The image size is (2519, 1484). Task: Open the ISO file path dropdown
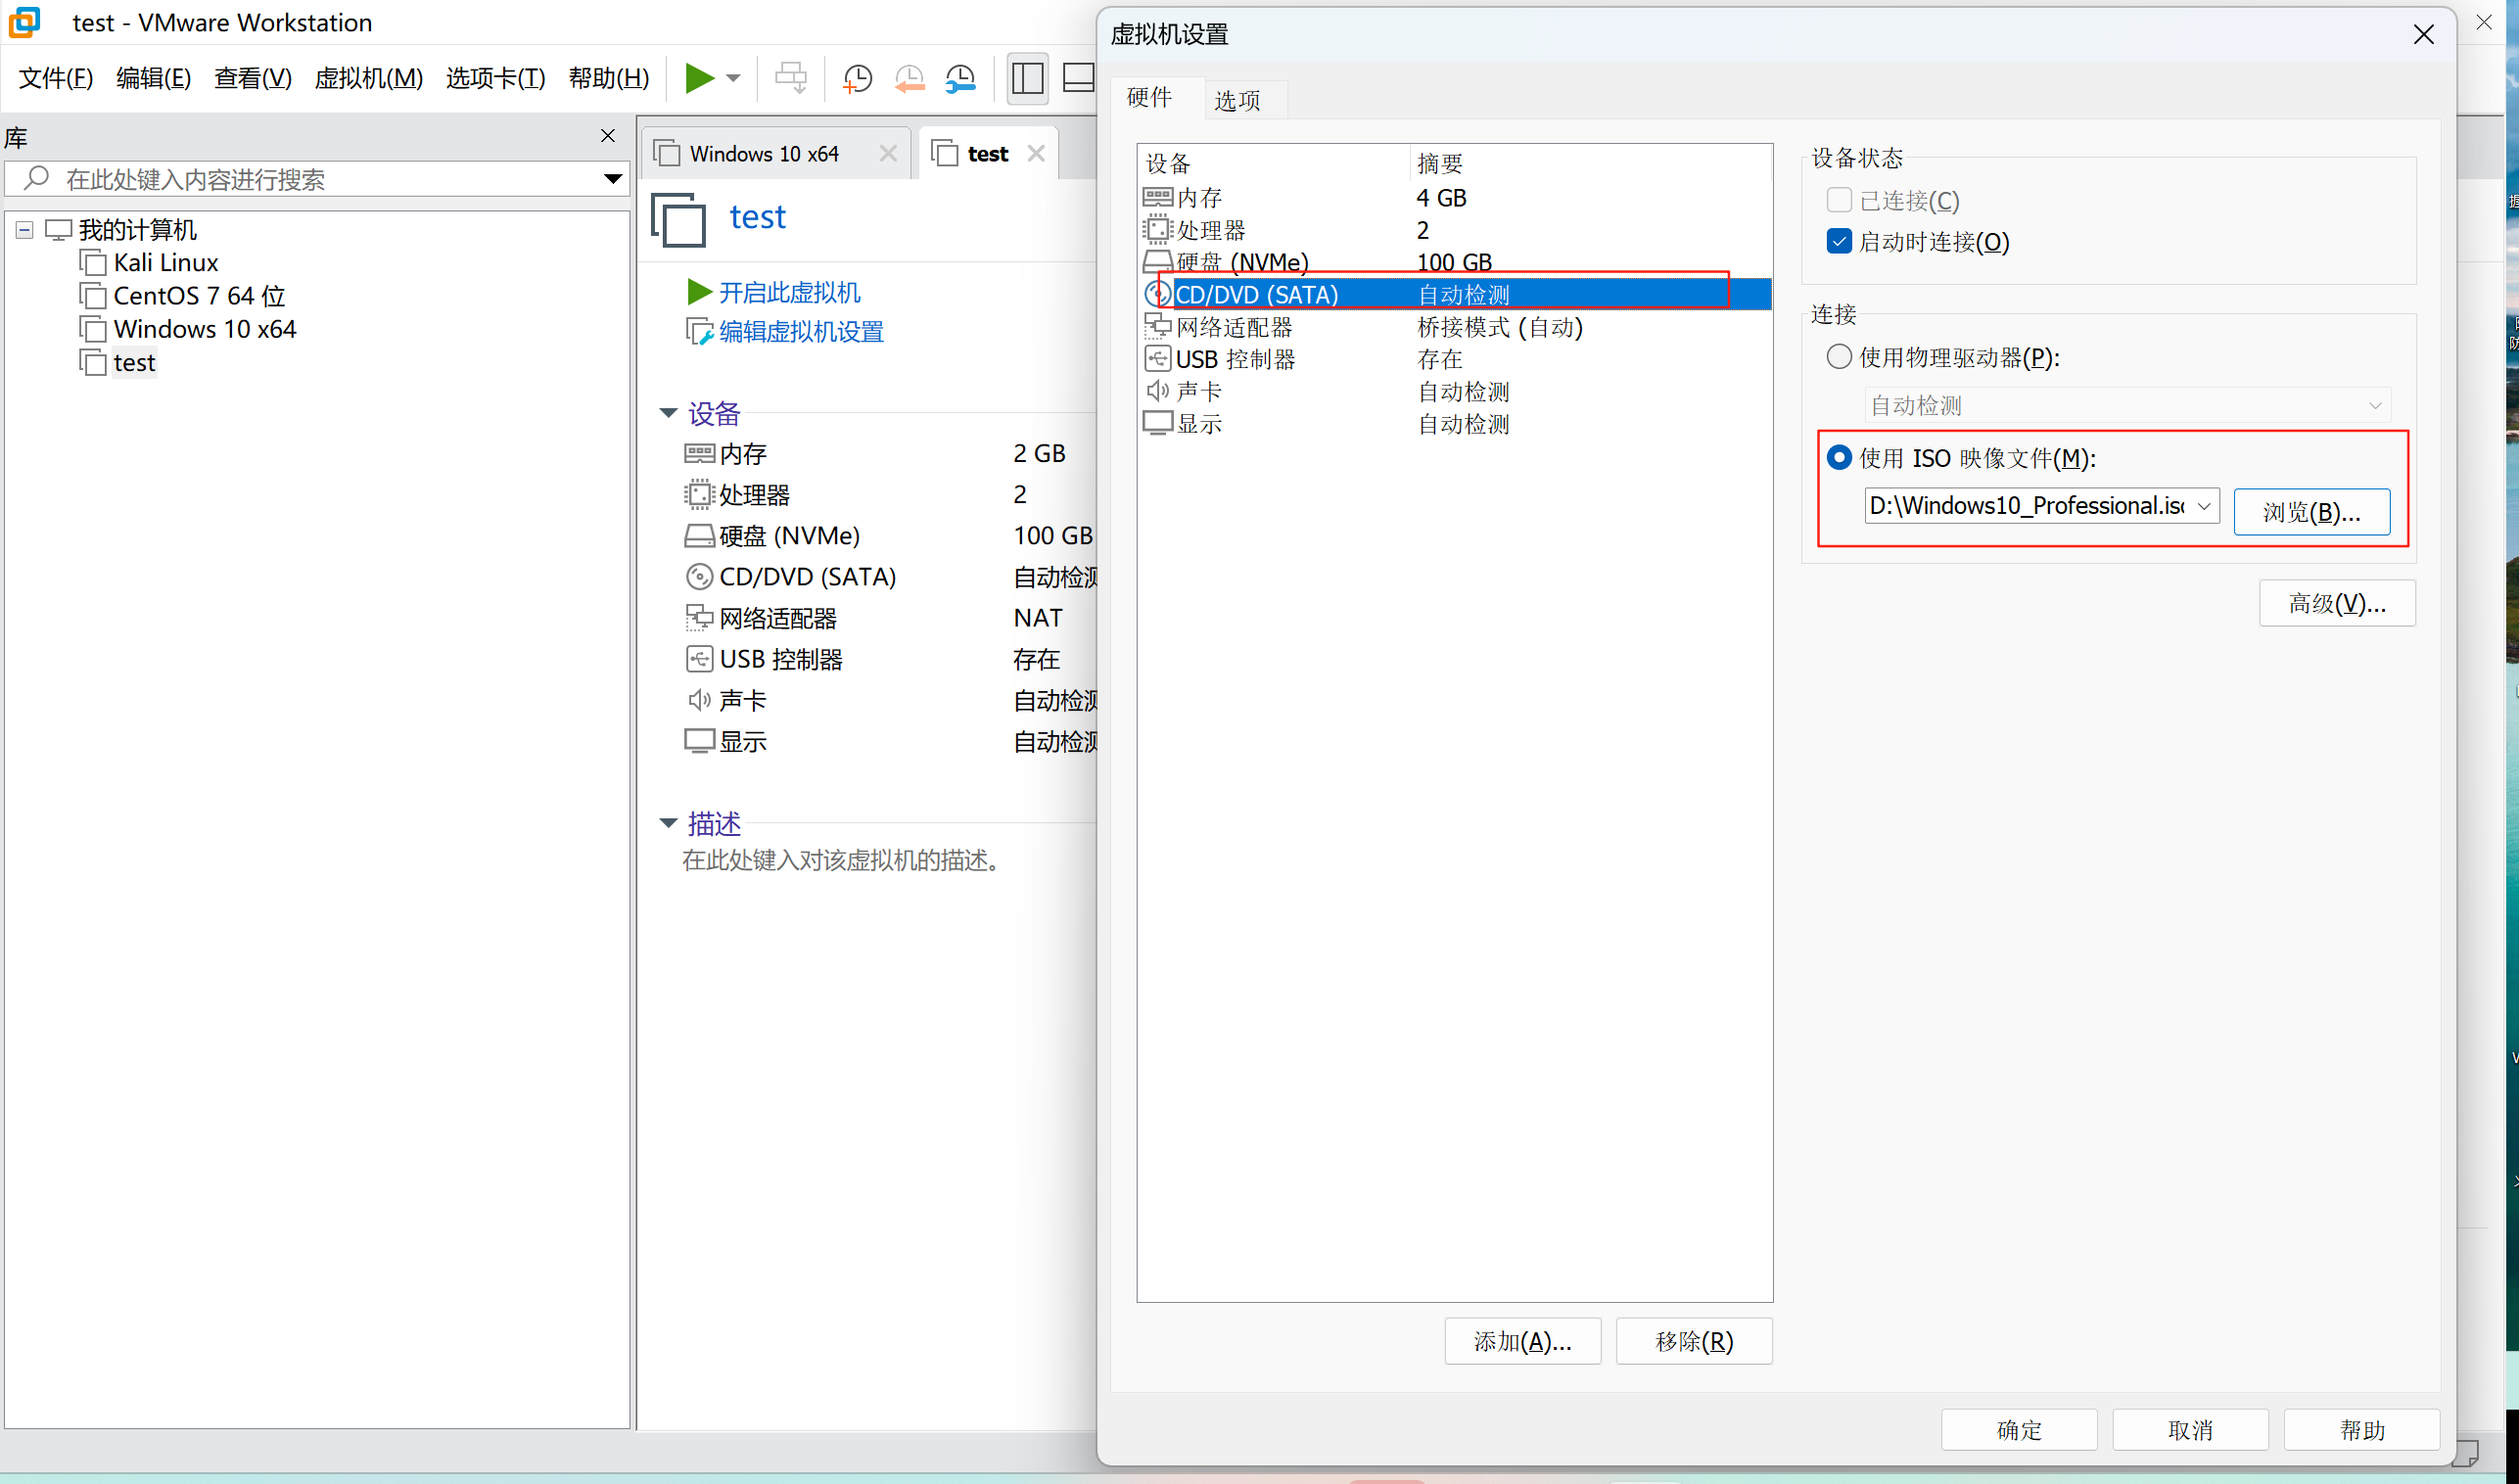(2203, 506)
